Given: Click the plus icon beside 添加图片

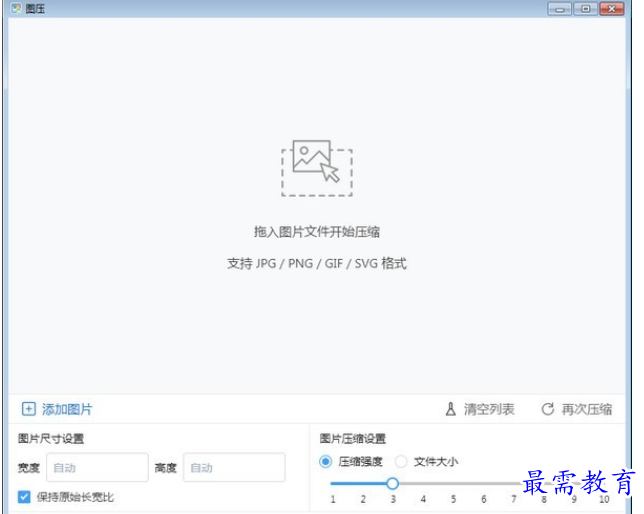Looking at the screenshot, I should (28, 409).
